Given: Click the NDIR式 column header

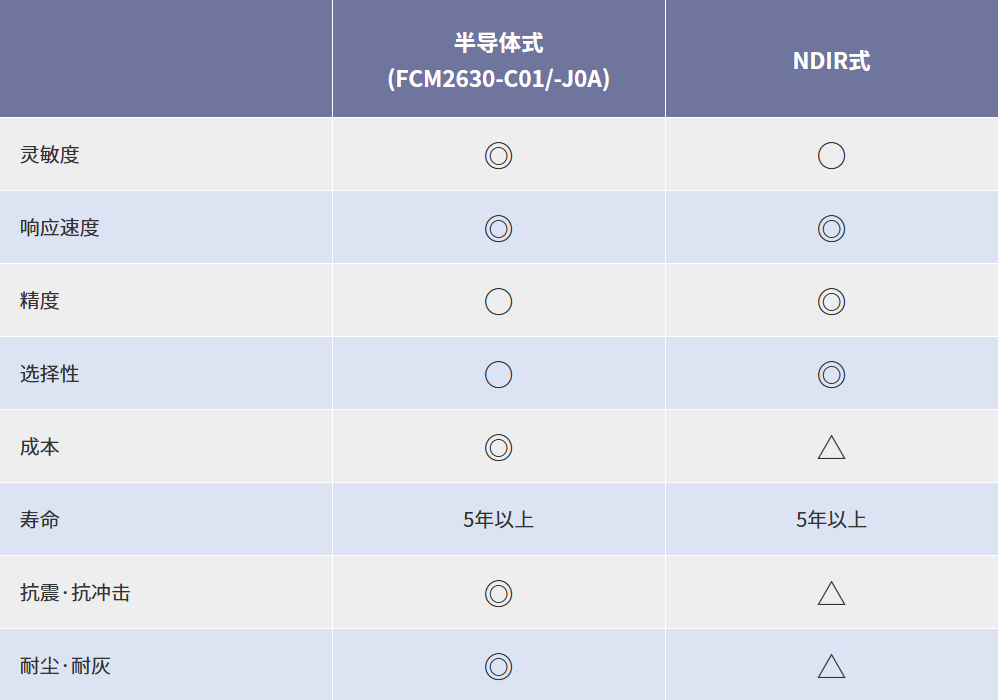Looking at the screenshot, I should [831, 60].
